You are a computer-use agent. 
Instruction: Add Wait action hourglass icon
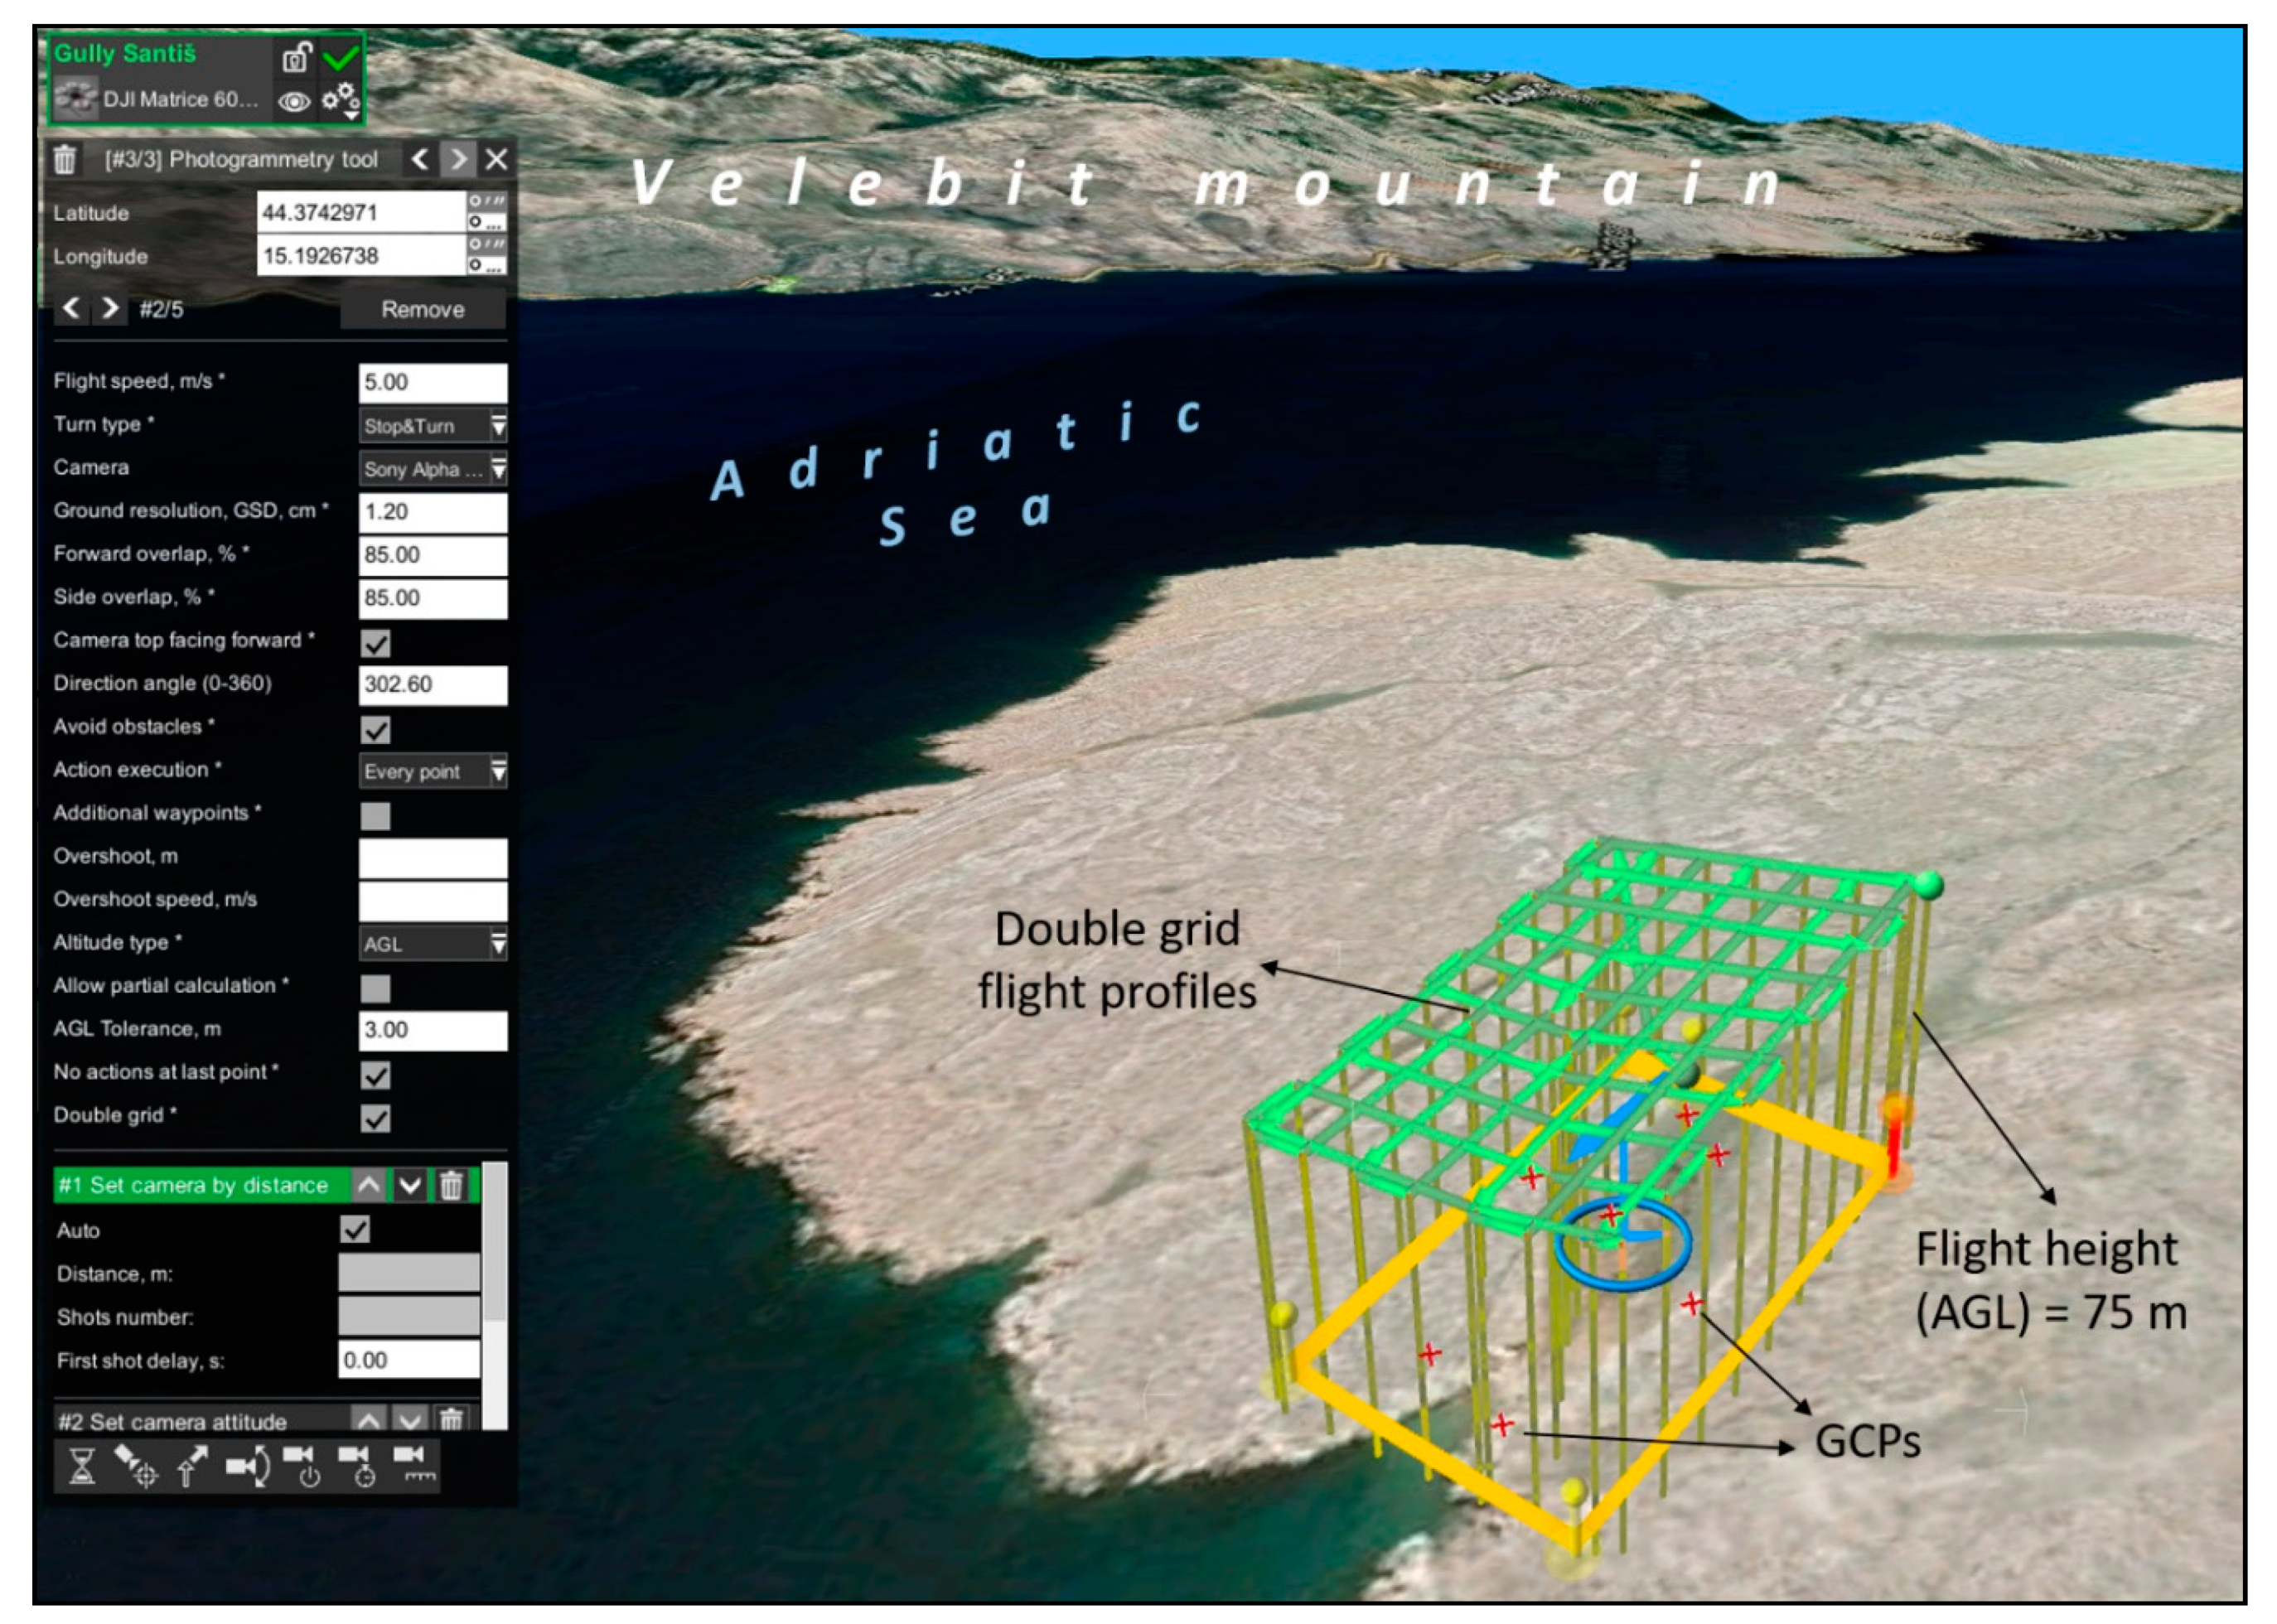coord(82,1467)
